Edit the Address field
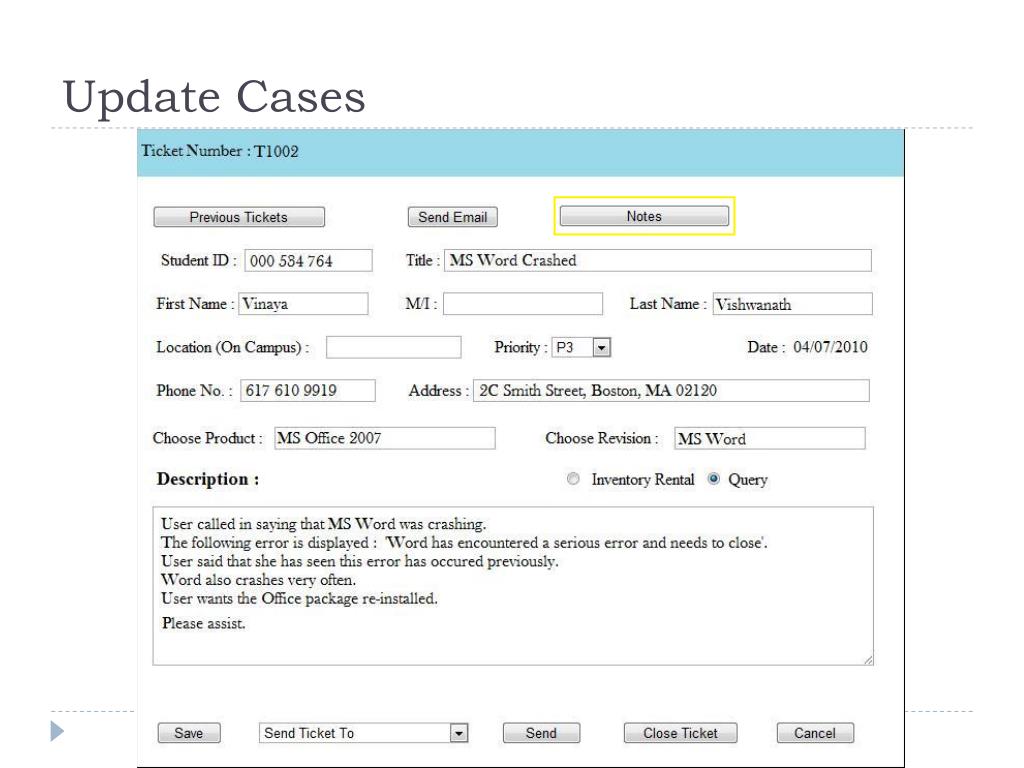Viewport: 1024px width, 768px height. 671,391
